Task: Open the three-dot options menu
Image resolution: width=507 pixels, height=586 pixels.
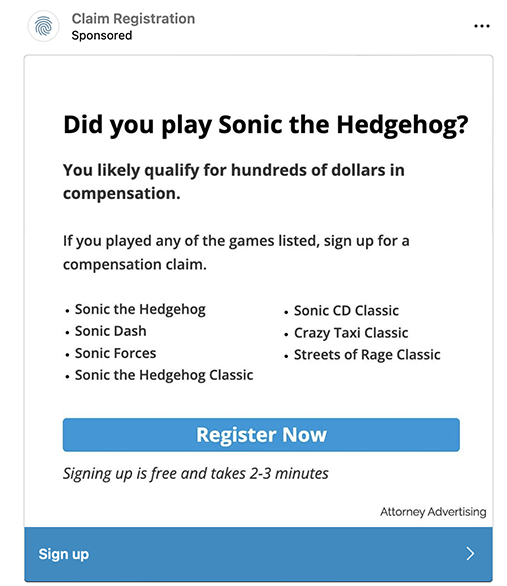Action: coord(482,26)
